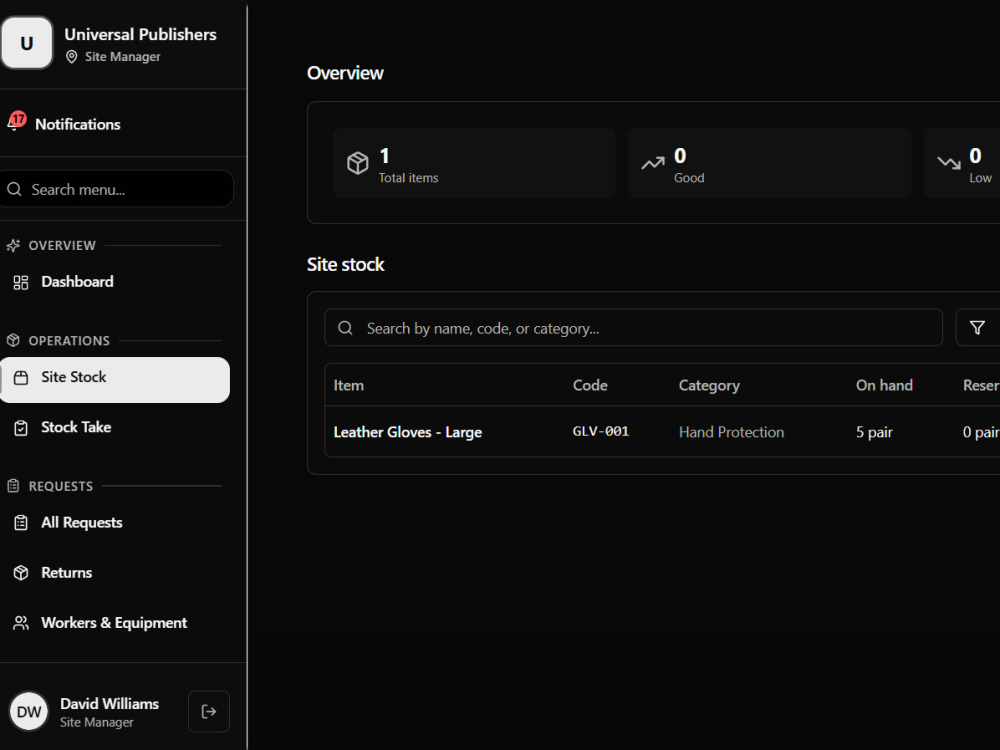Image resolution: width=1000 pixels, height=750 pixels.
Task: Select Leather Gloves - Large row item
Action: (408, 432)
